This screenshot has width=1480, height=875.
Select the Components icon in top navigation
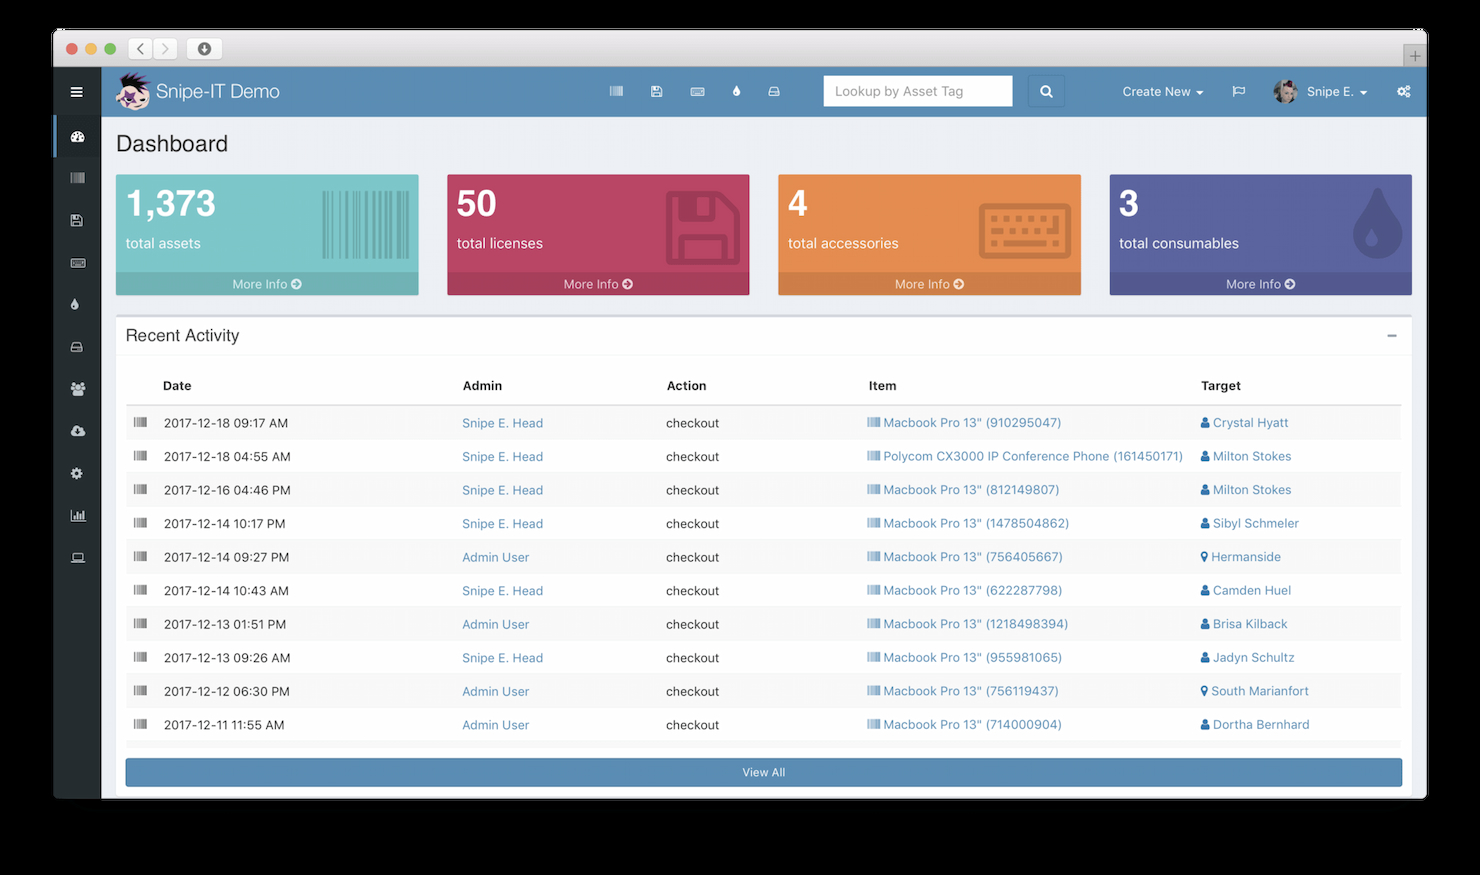tap(773, 91)
